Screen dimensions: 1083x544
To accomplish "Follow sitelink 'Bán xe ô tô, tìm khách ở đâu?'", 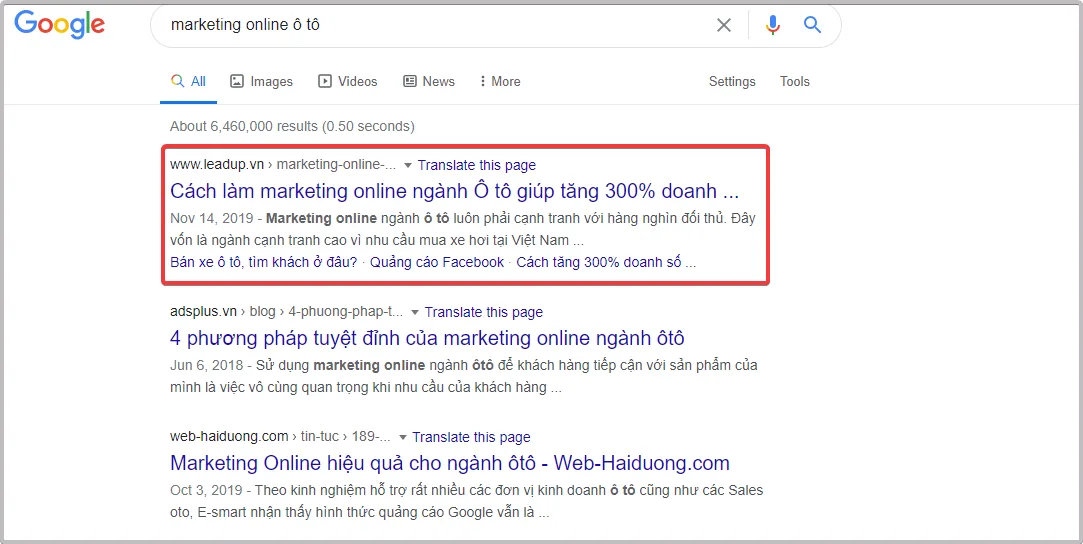I will click(264, 262).
